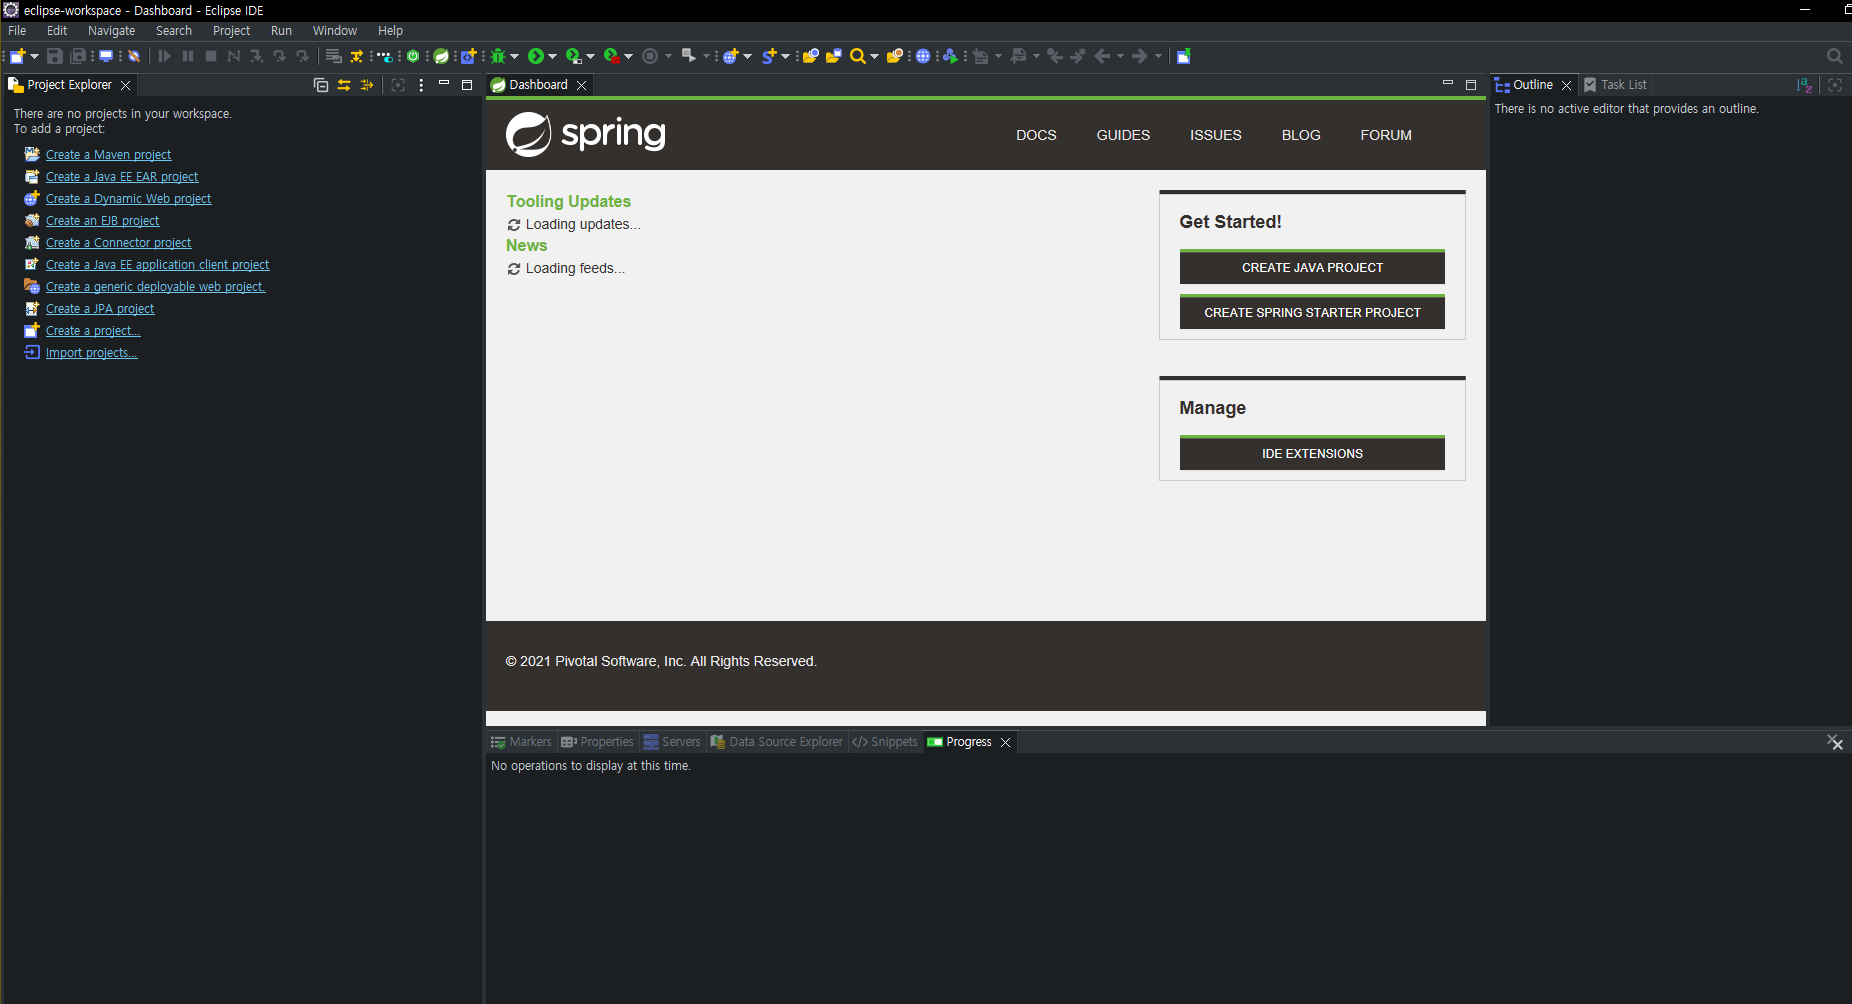The image size is (1852, 1004).
Task: Click the Forward navigation arrow
Action: click(1140, 56)
